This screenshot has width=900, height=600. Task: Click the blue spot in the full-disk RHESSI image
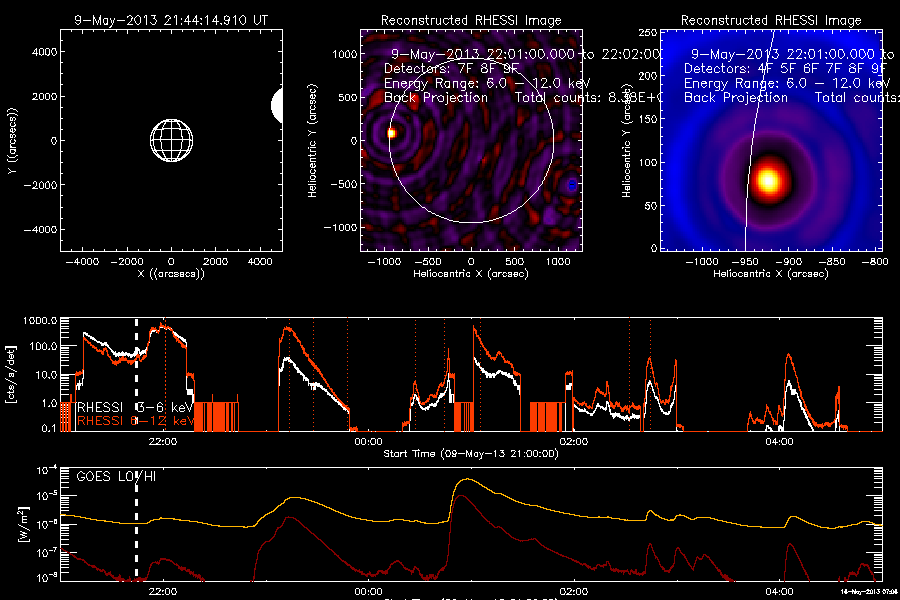click(x=572, y=185)
